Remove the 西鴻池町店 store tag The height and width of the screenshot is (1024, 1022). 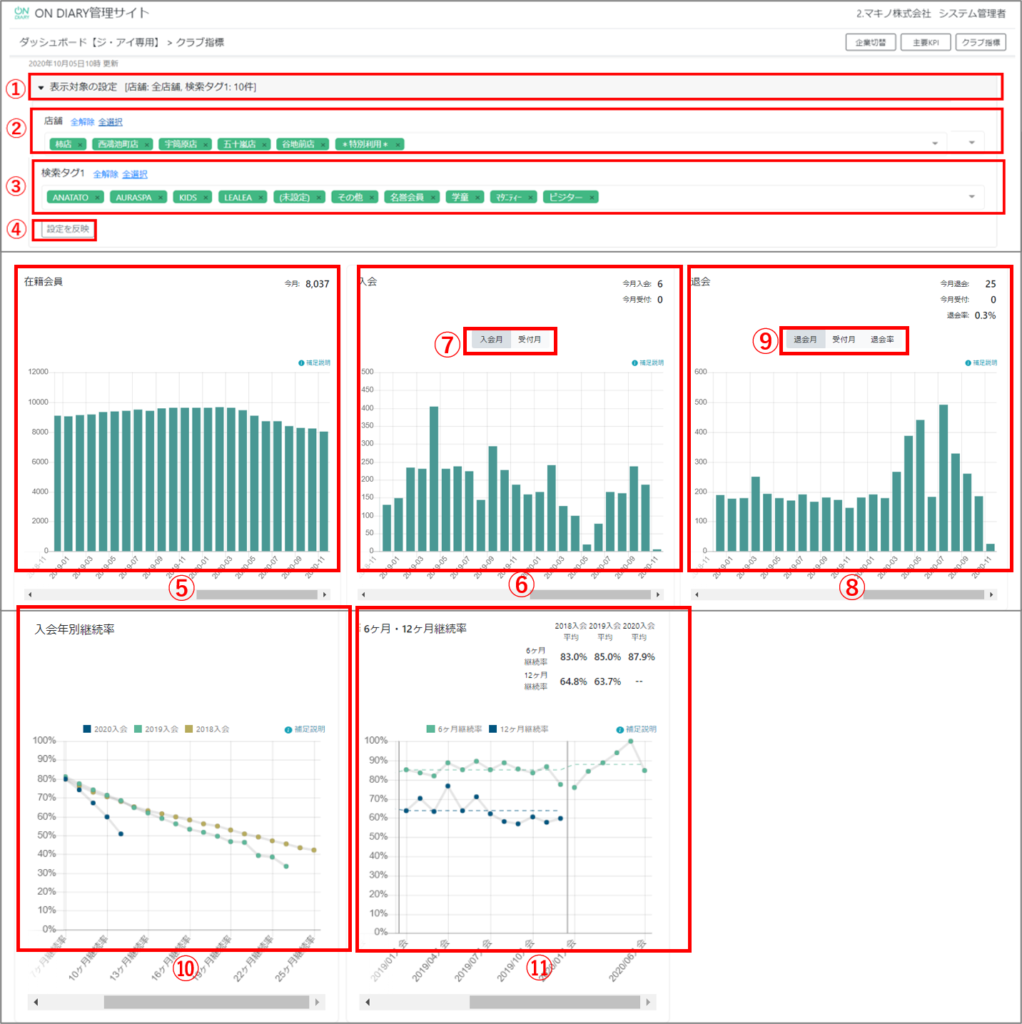tap(146, 144)
